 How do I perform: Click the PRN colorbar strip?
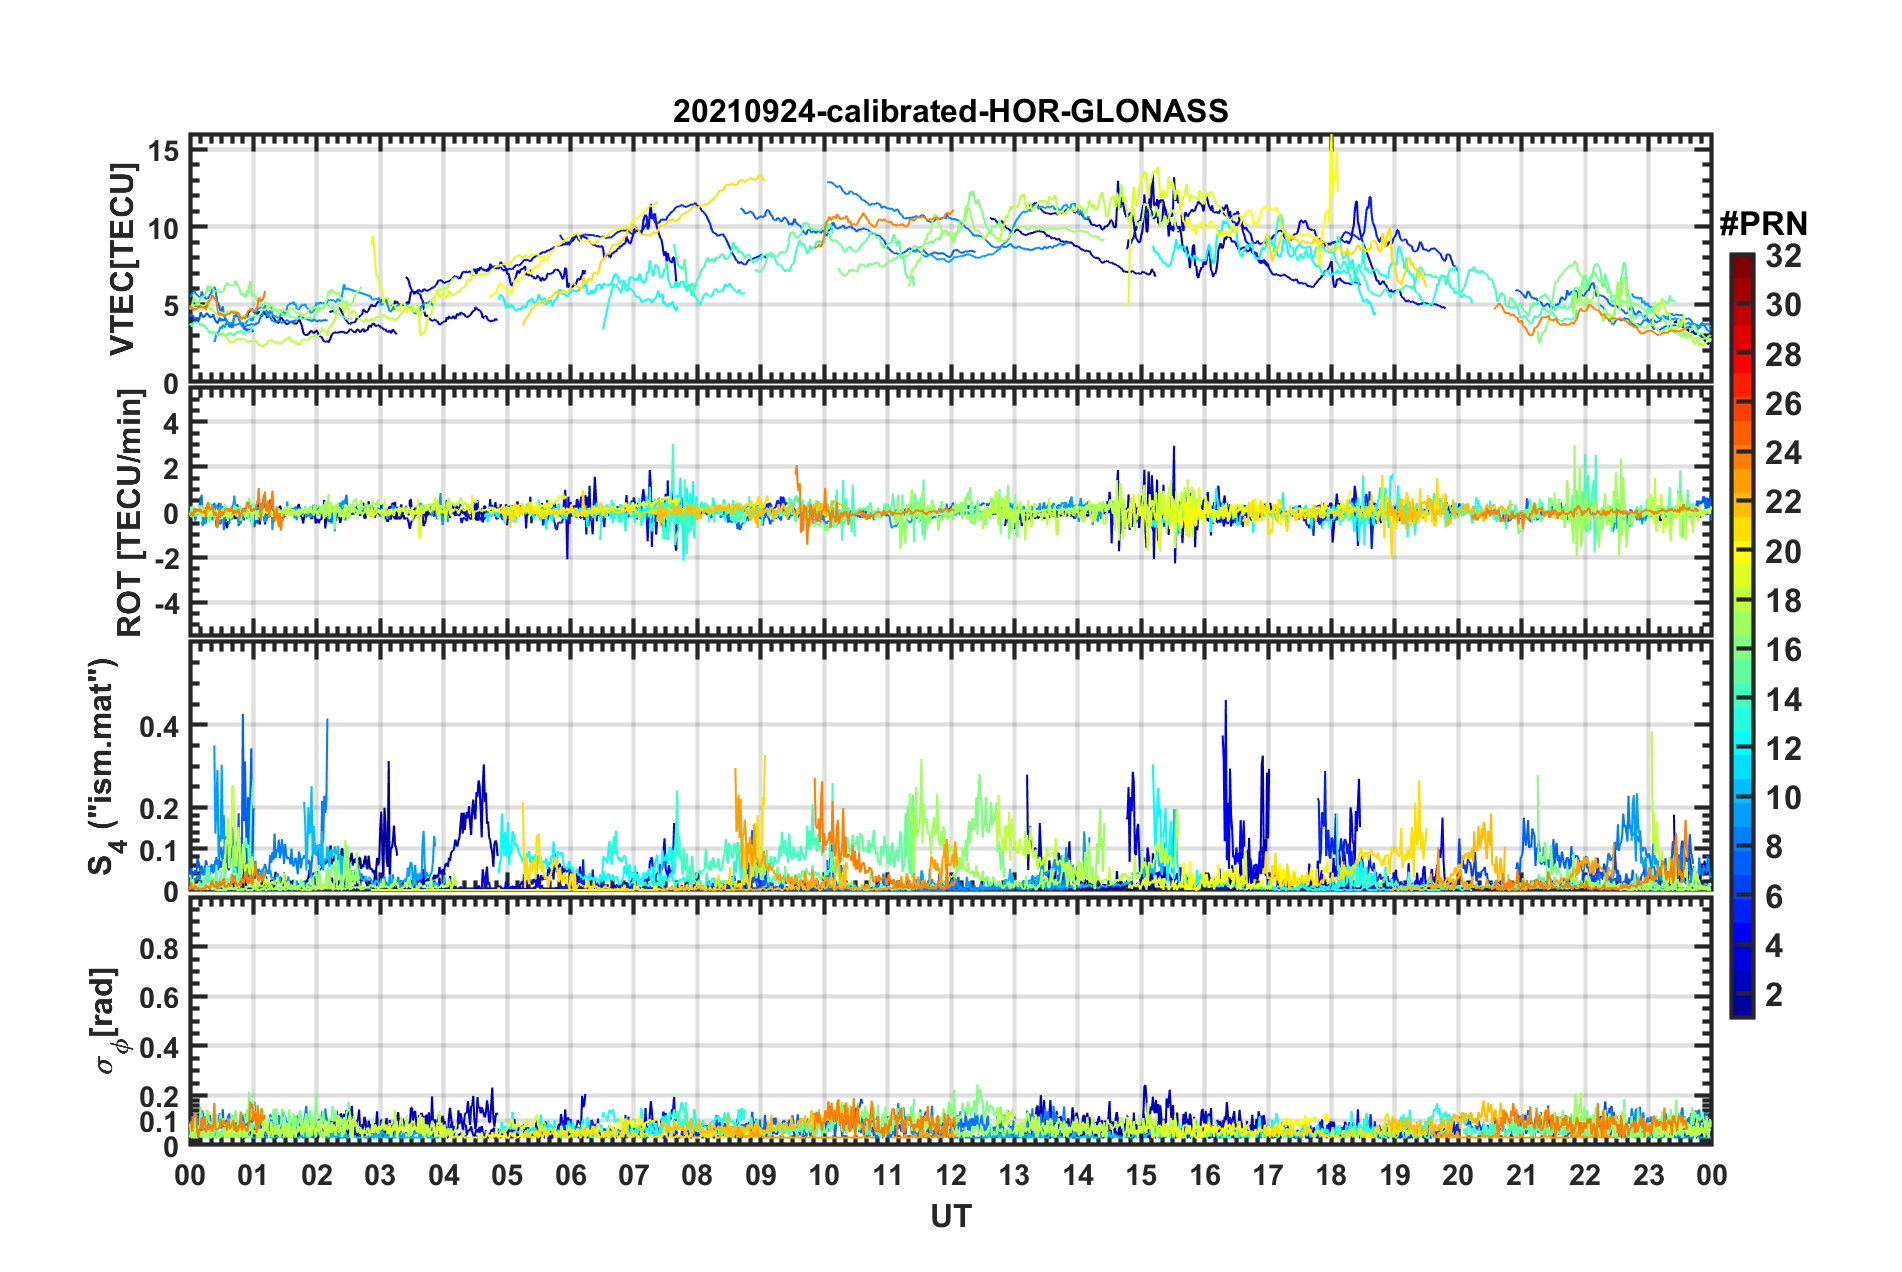pos(1741,636)
